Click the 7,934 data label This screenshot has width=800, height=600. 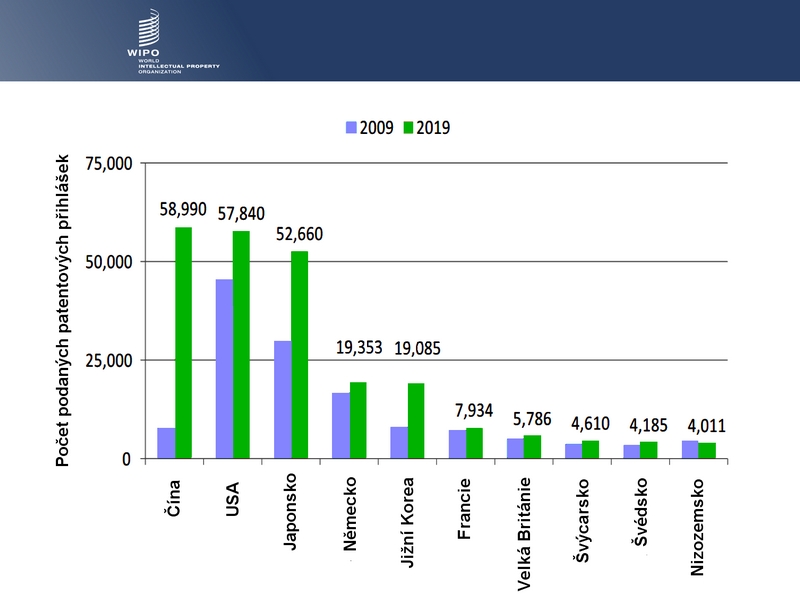click(474, 408)
